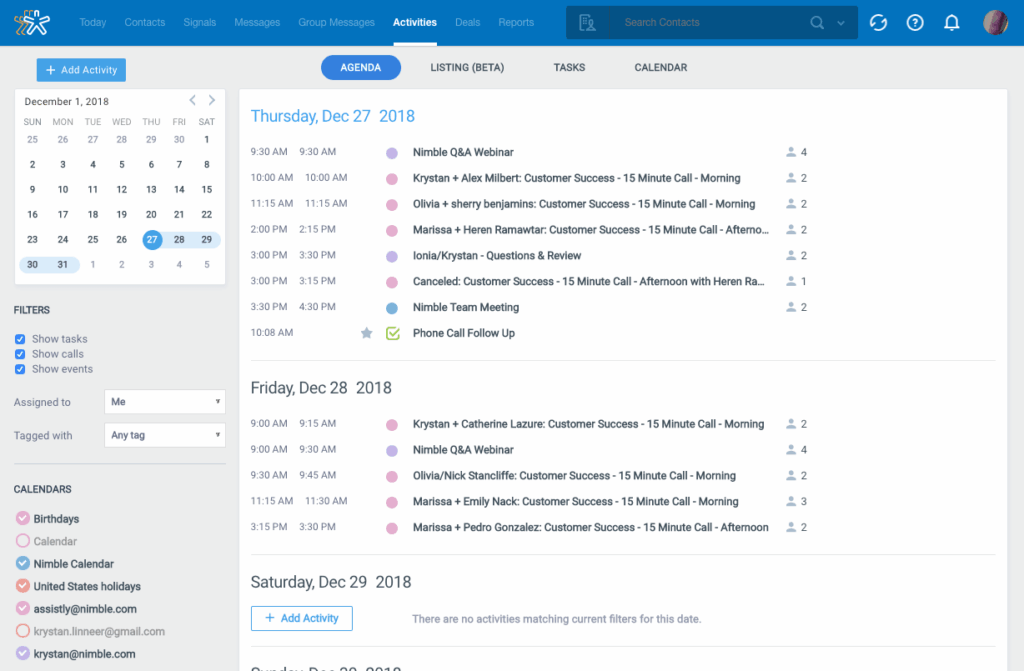The image size is (1024, 671).
Task: Open the user profile avatar
Action: 995,22
